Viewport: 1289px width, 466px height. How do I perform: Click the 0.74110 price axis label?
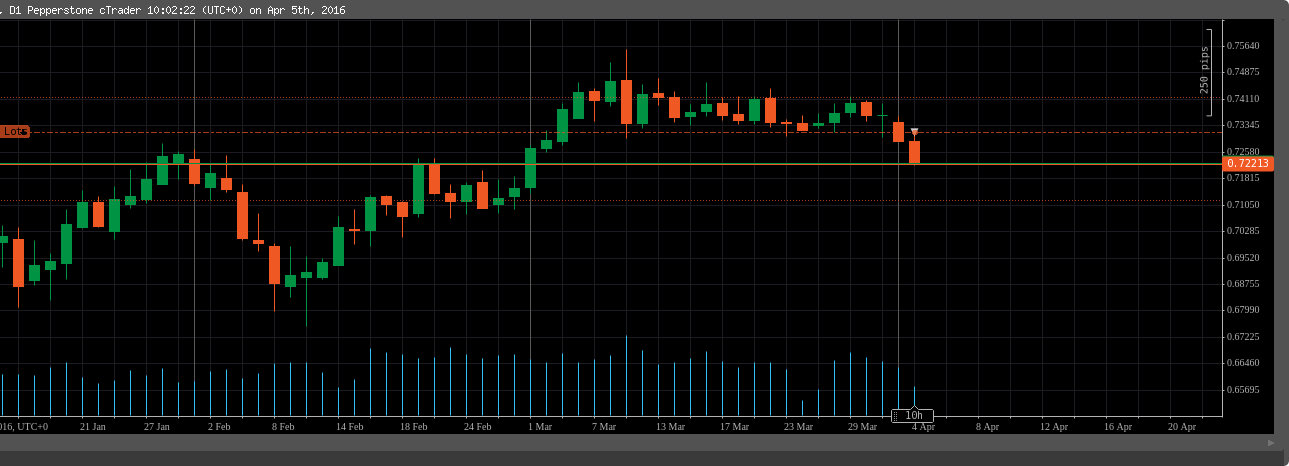[1245, 99]
